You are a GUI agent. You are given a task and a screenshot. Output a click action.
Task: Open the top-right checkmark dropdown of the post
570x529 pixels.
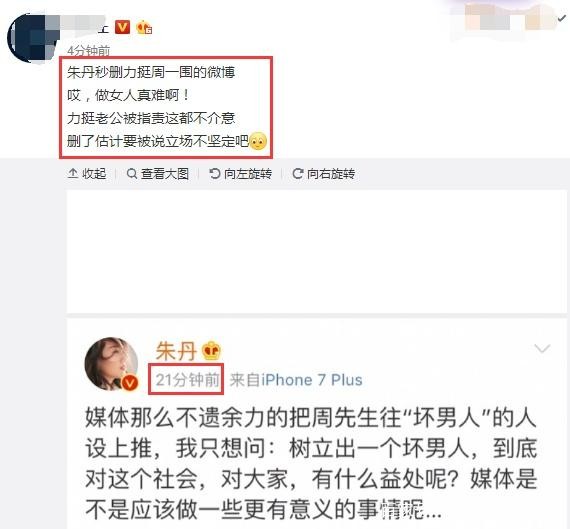(x=563, y=19)
